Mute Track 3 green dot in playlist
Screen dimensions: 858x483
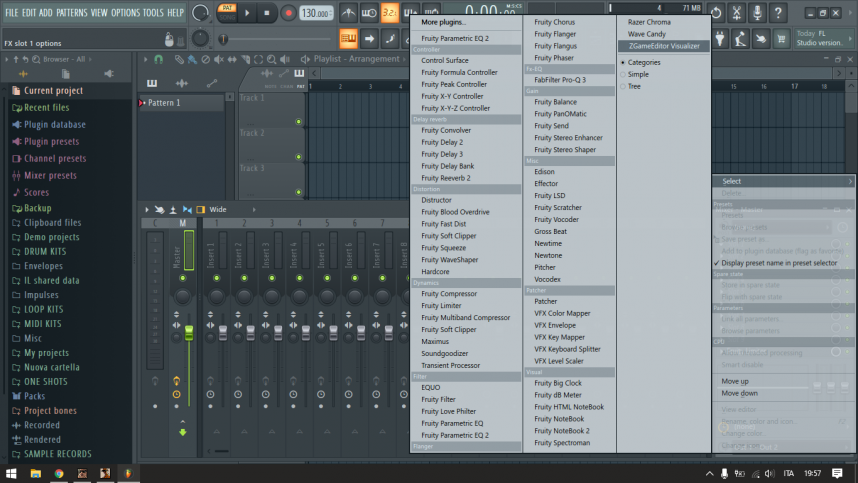tap(298, 192)
